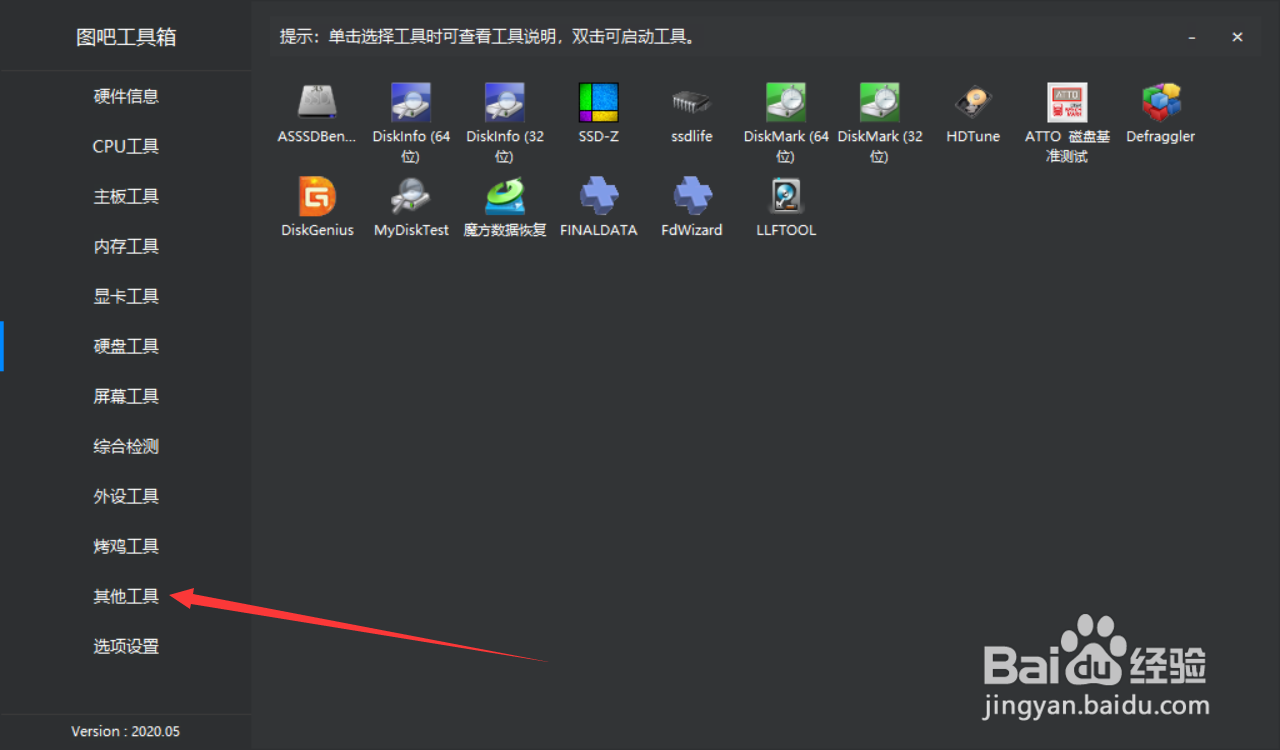
Task: Select the MyDiskTest tool icon
Action: (x=411, y=196)
